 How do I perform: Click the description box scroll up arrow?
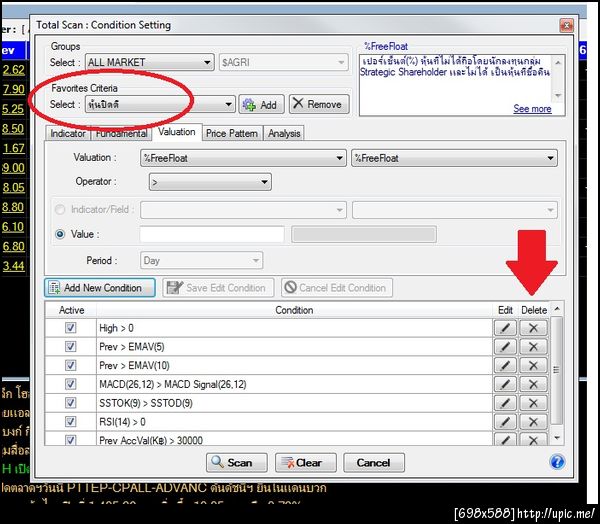[558, 62]
